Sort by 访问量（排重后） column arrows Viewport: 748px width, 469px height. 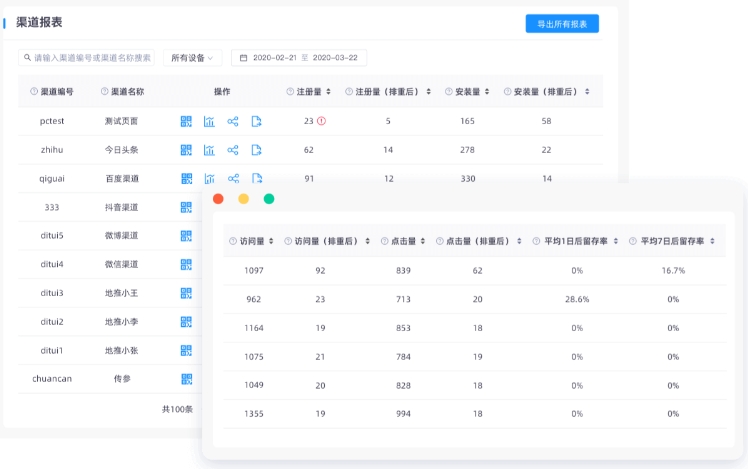[367, 241]
